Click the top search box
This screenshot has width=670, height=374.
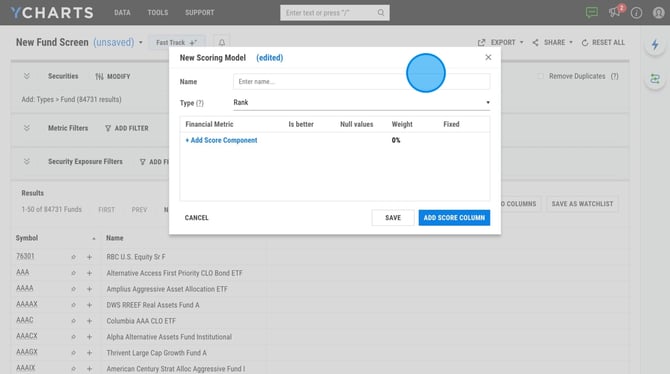click(335, 13)
